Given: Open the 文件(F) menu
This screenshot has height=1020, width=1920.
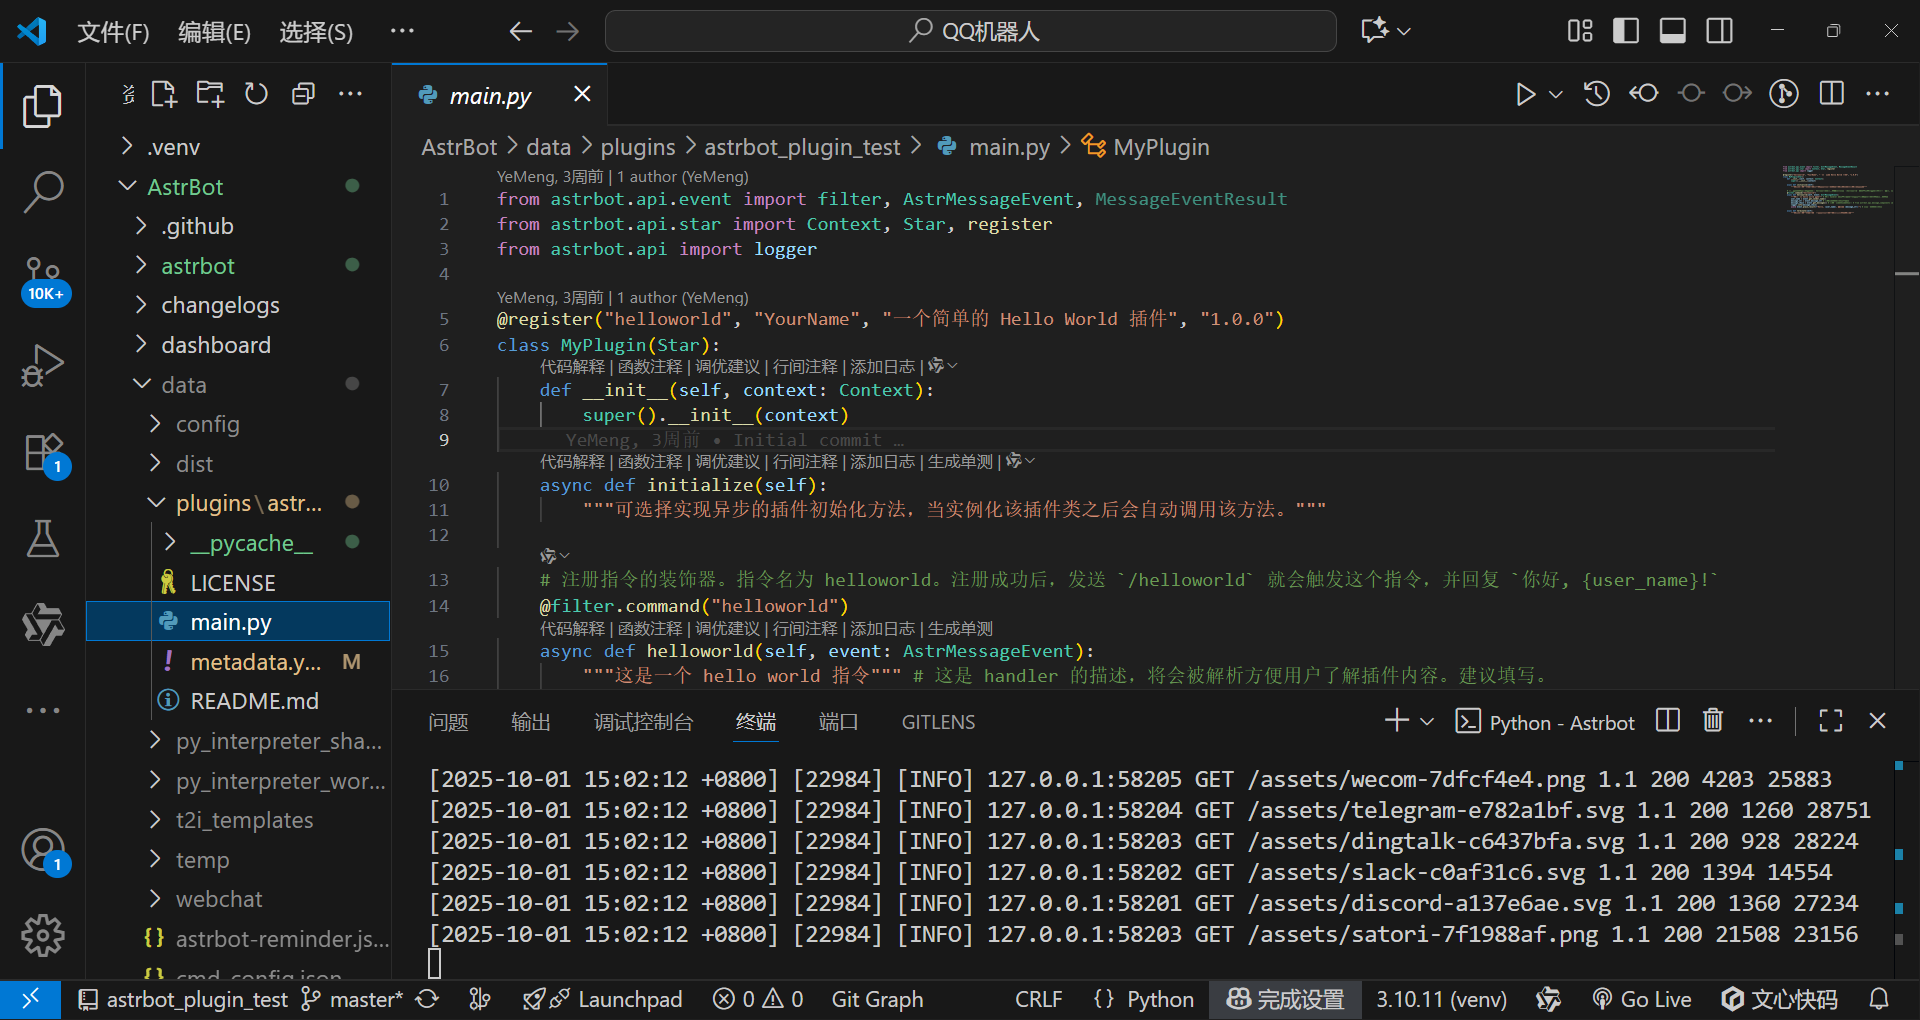Looking at the screenshot, I should [113, 32].
